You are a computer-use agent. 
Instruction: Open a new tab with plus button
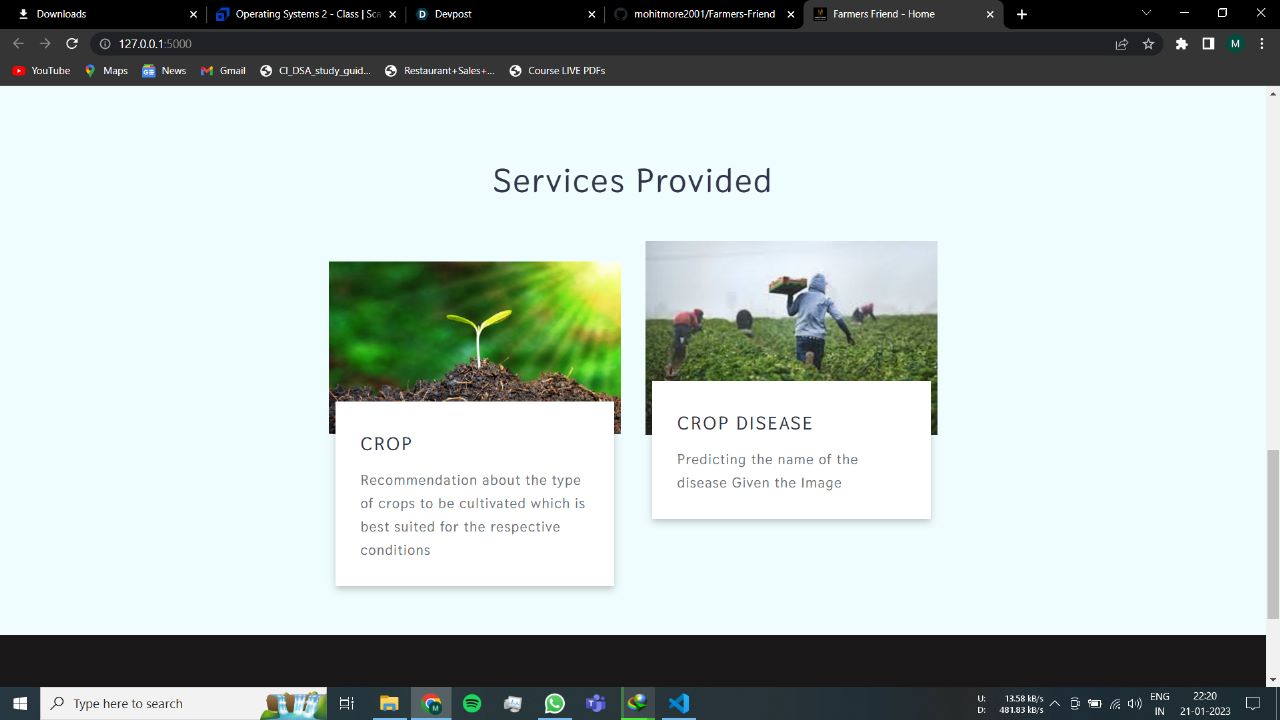[x=1021, y=14]
